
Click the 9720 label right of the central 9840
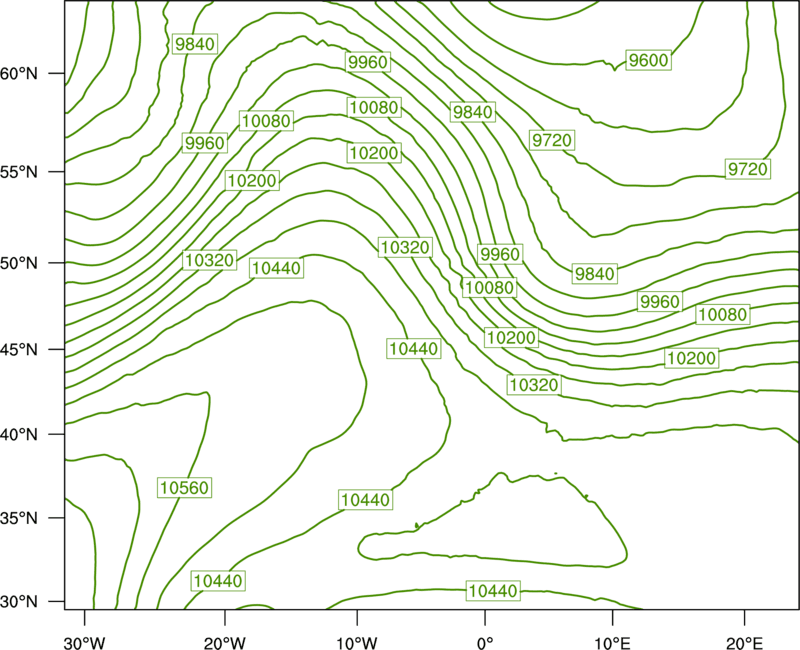[x=552, y=140]
